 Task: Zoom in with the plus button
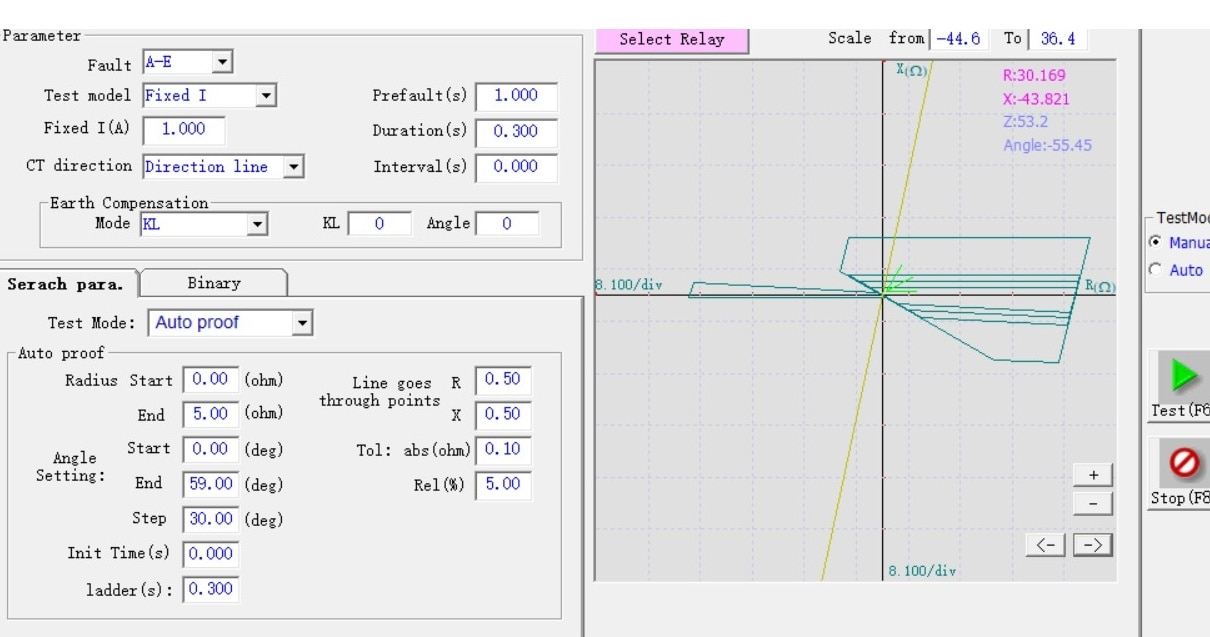coord(1093,475)
